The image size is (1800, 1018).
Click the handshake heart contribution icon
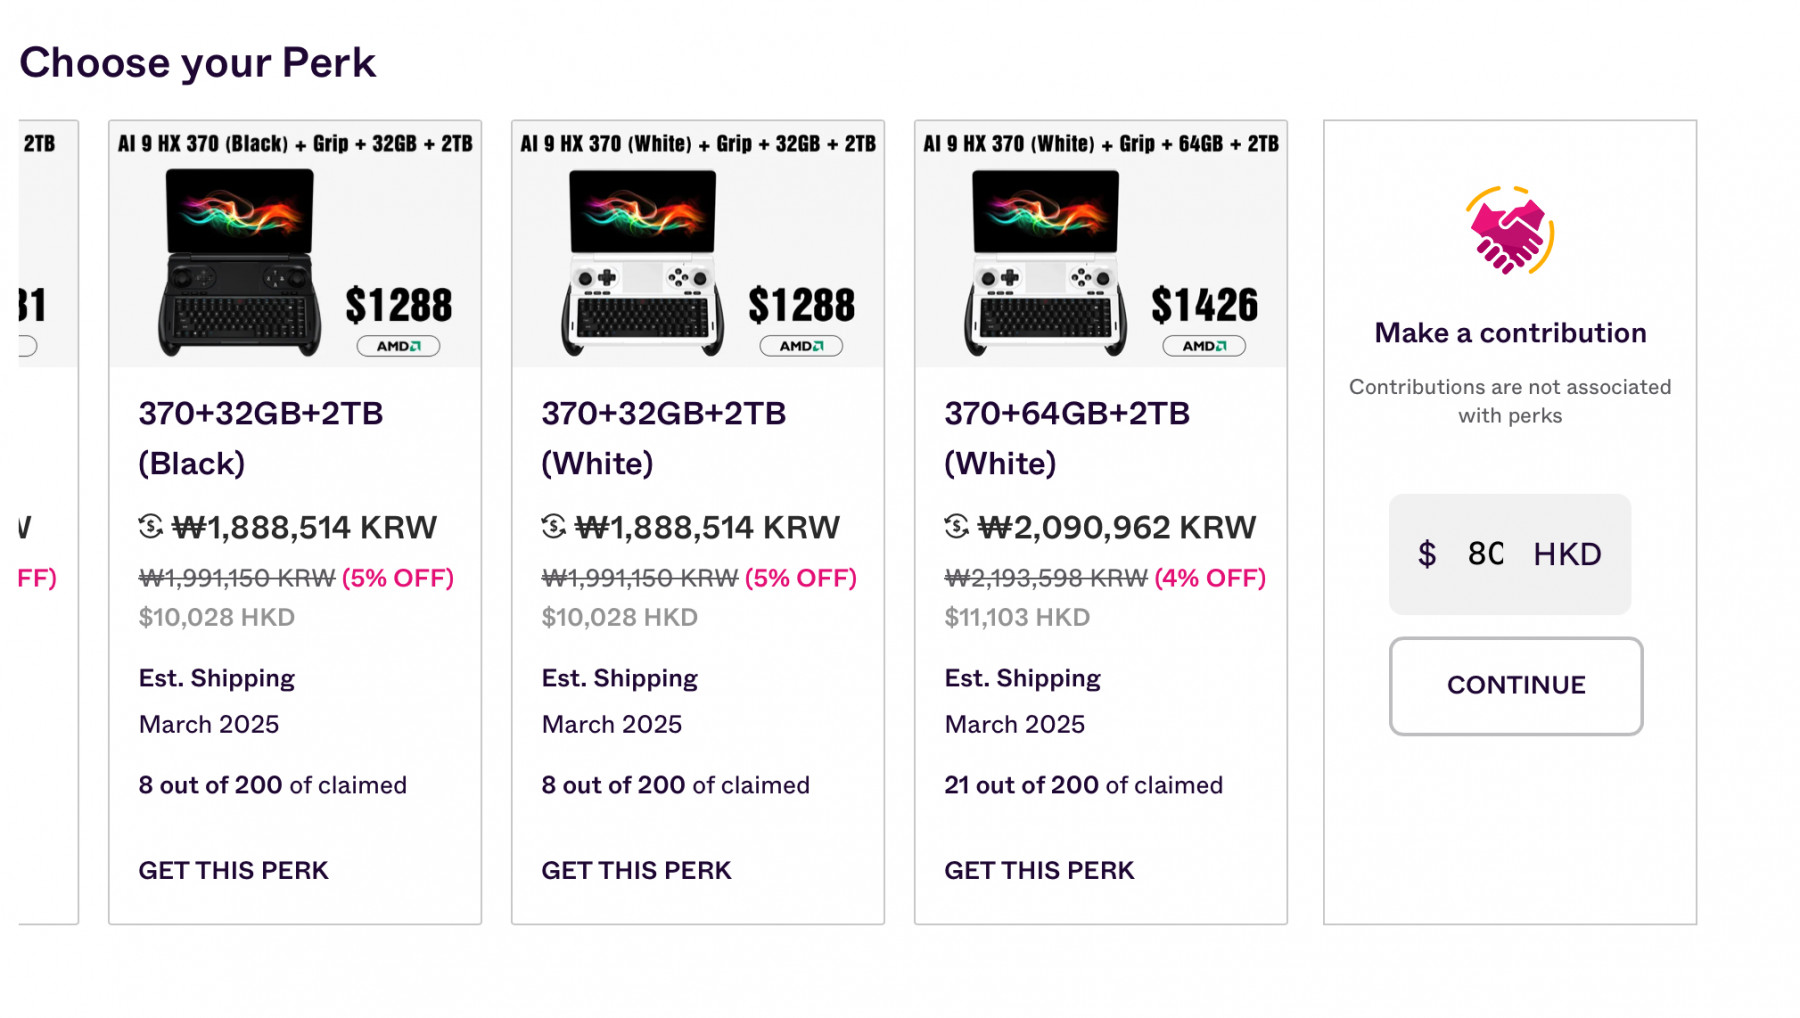coord(1509,231)
